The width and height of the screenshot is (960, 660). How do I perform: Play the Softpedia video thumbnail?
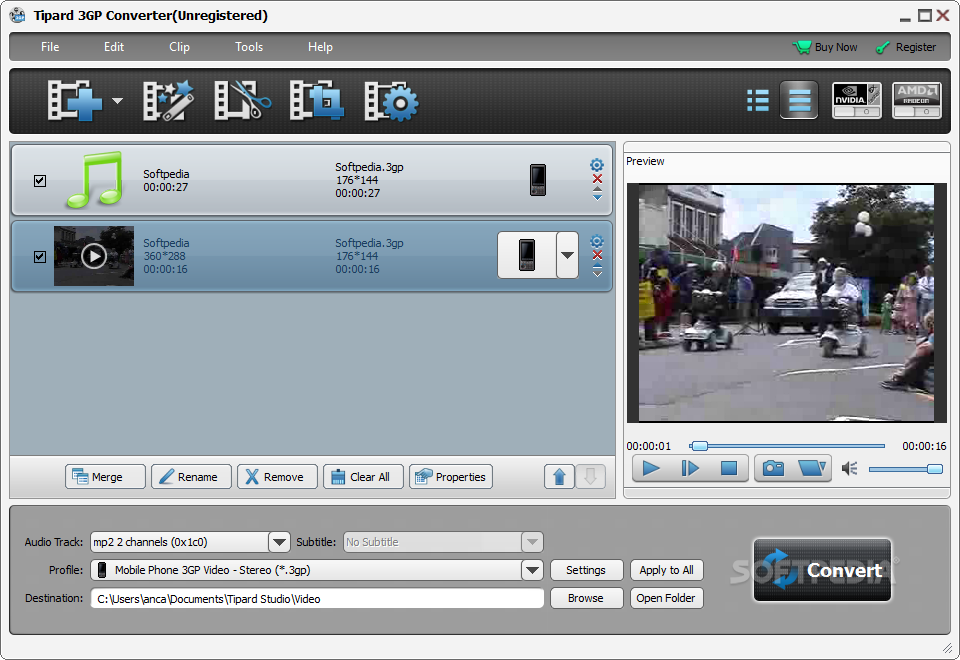[94, 256]
